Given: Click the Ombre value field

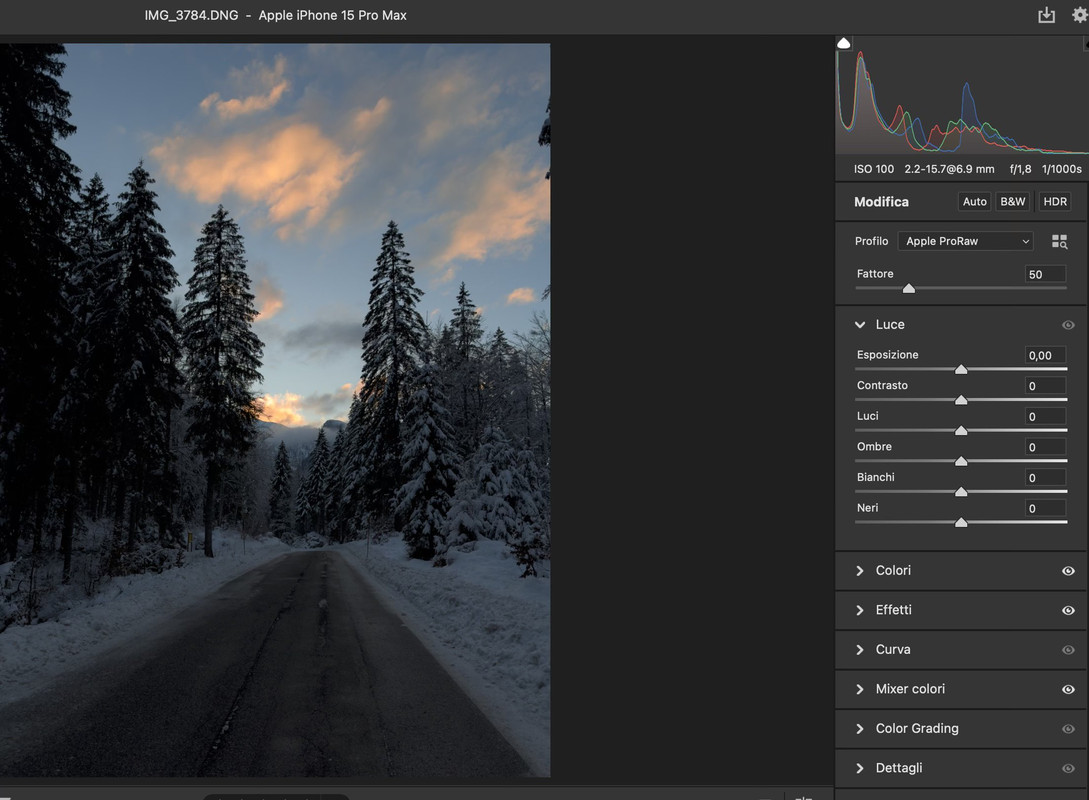Looking at the screenshot, I should click(x=1045, y=447).
